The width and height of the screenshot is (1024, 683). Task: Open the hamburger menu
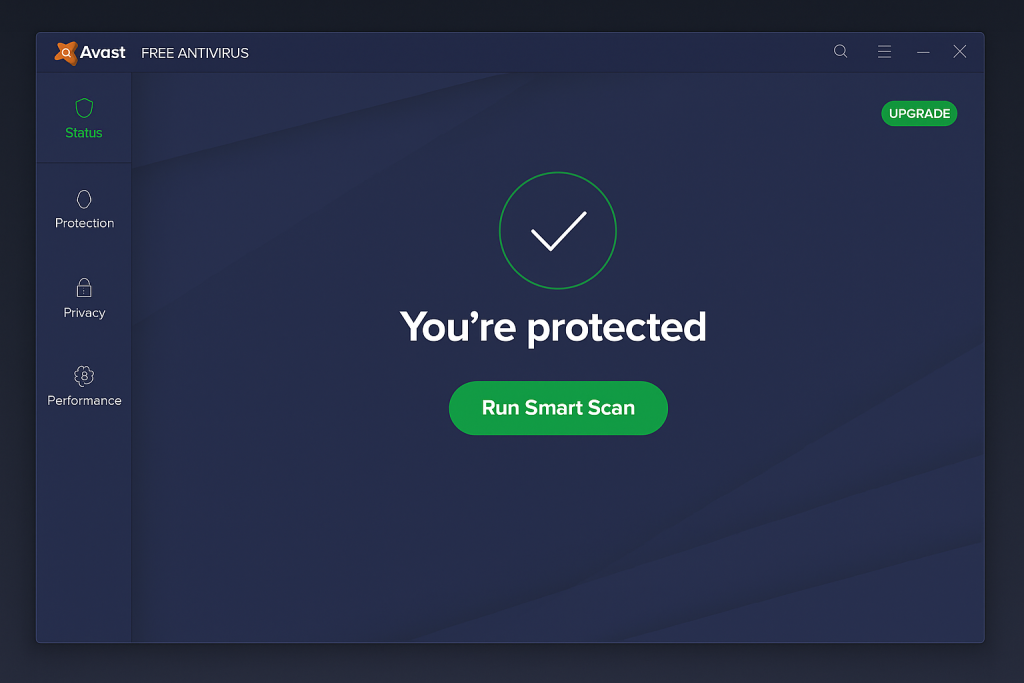click(x=884, y=52)
